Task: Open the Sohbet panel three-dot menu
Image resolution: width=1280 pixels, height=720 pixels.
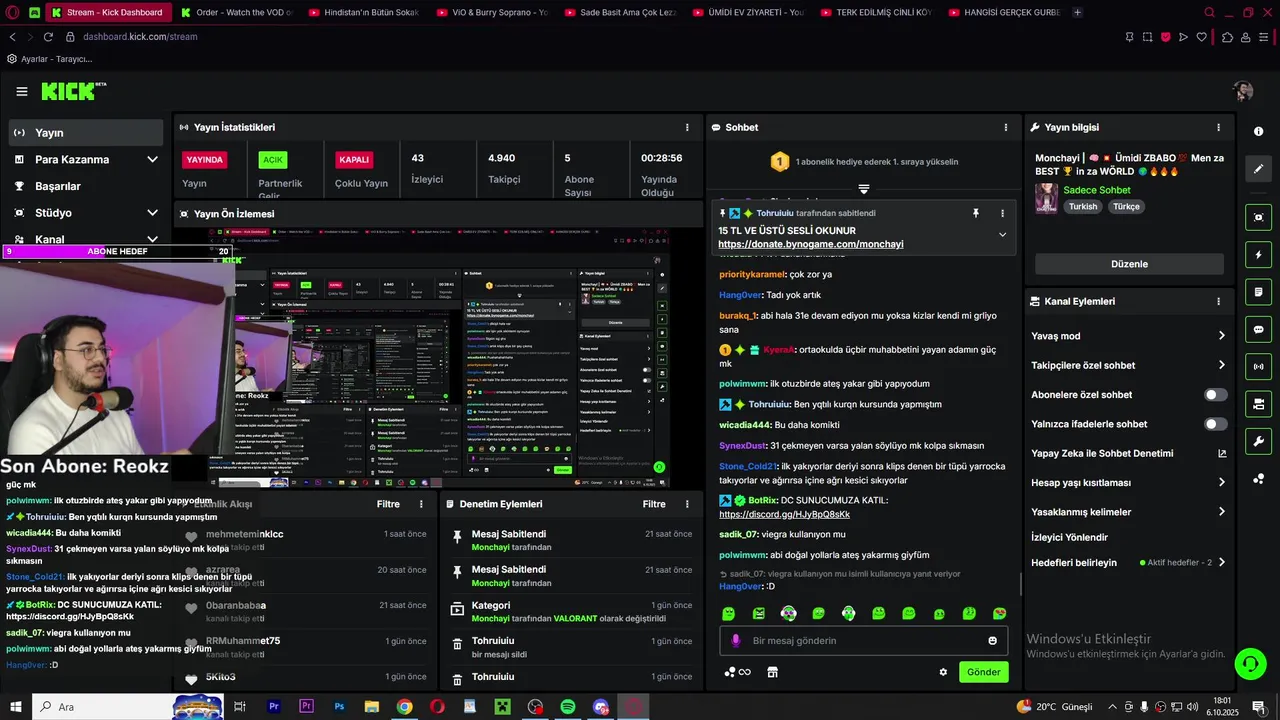Action: point(1006,127)
